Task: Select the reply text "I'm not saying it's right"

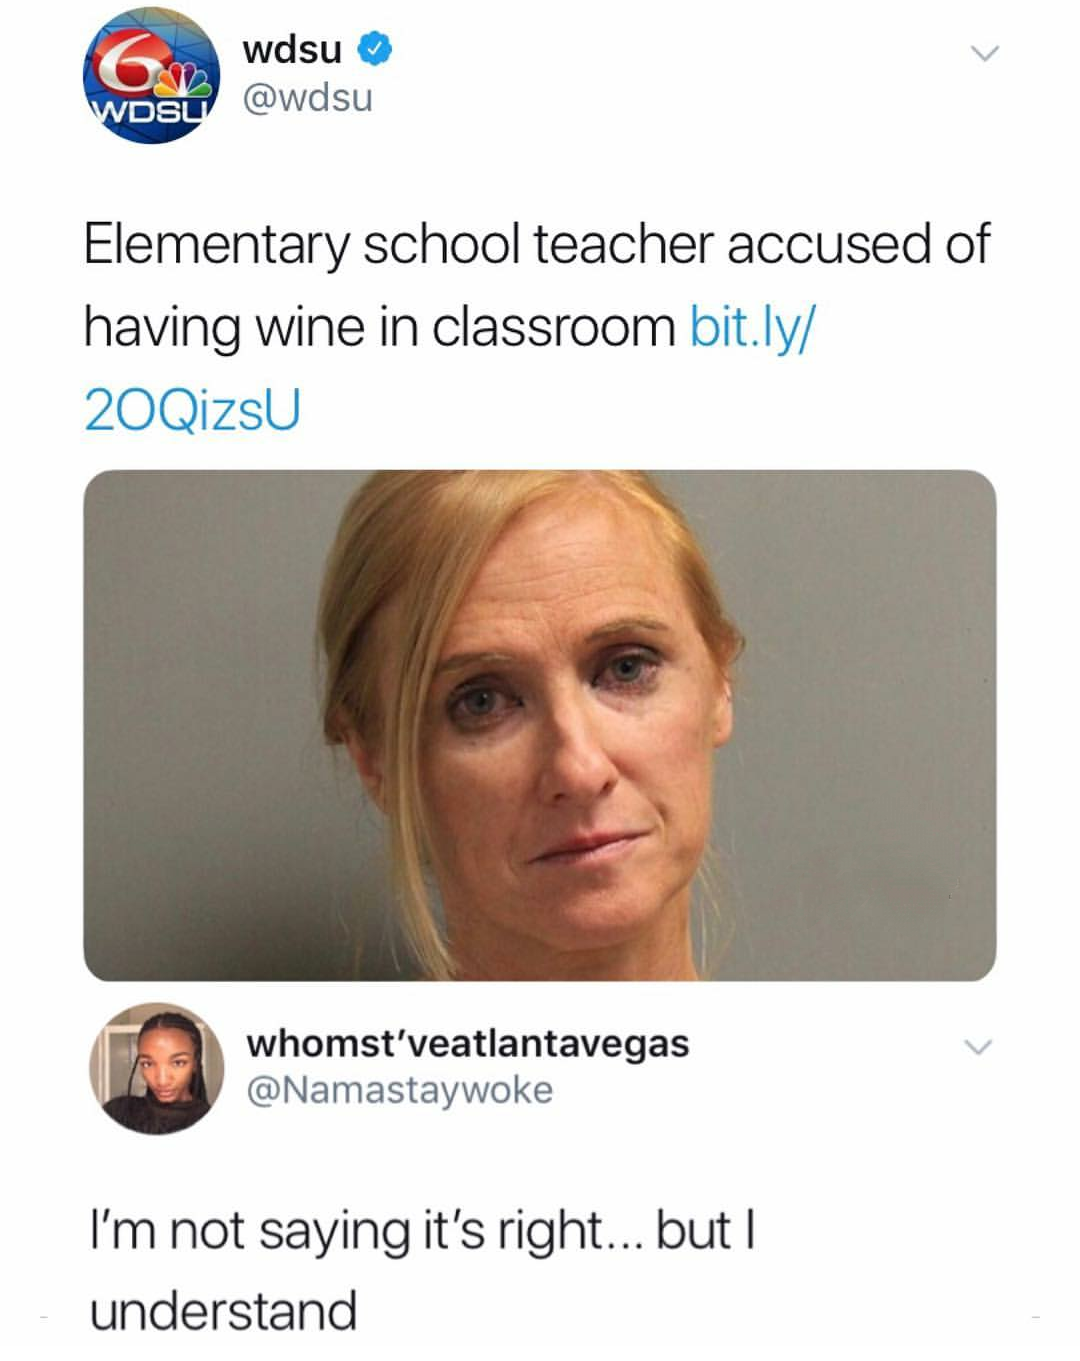Action: (x=346, y=1231)
